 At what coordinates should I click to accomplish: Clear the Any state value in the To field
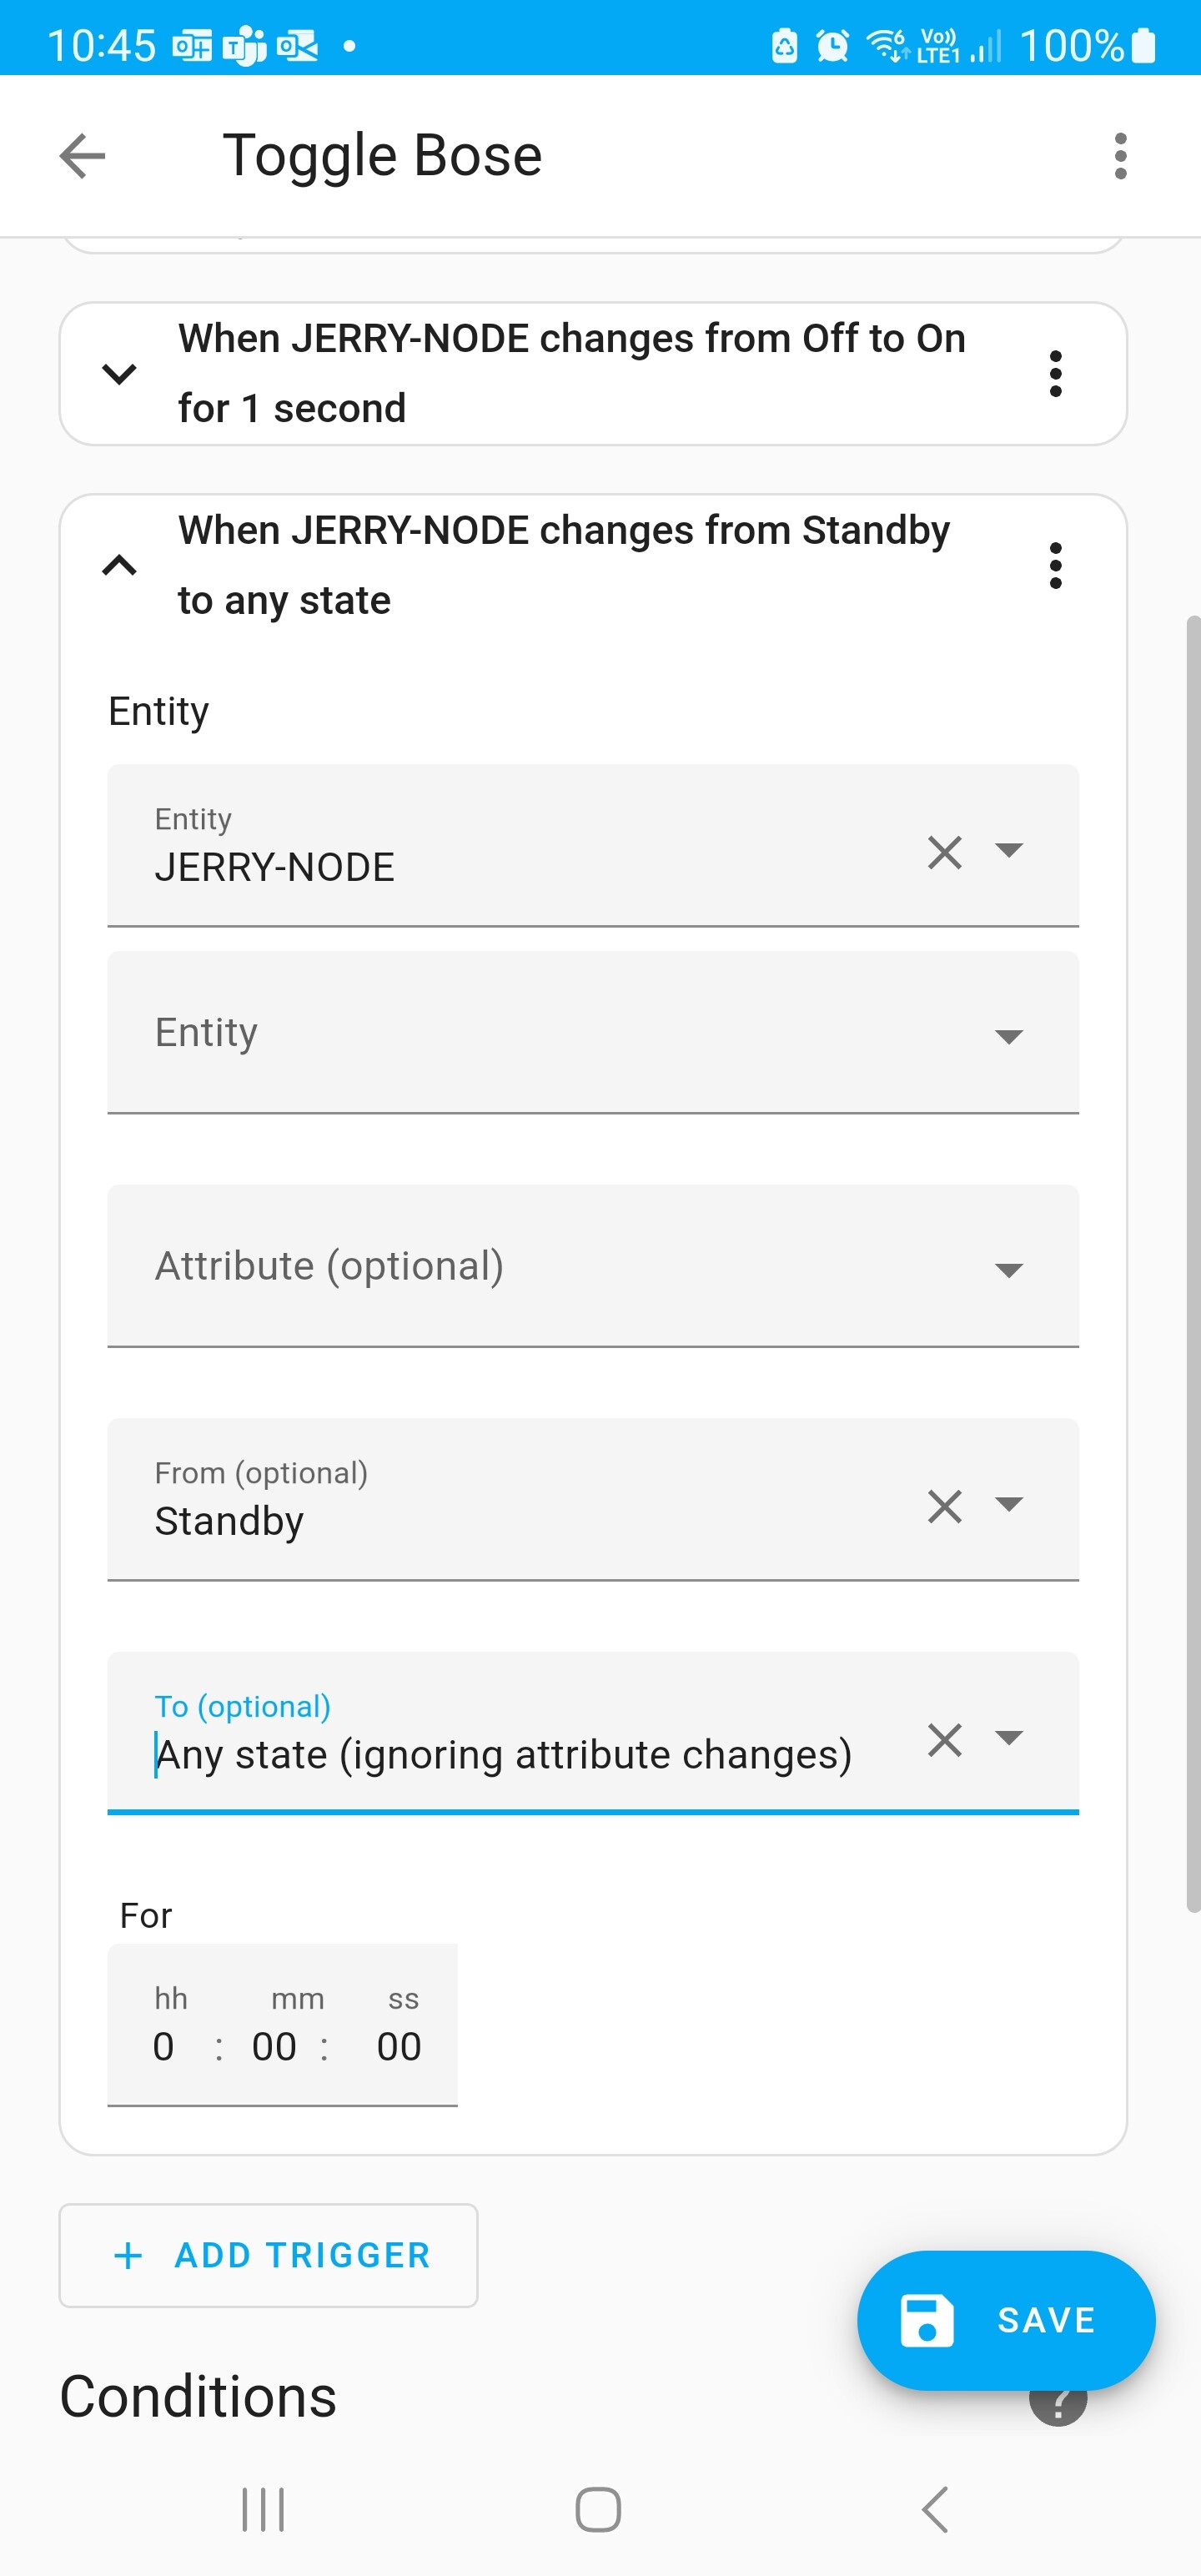[x=944, y=1740]
